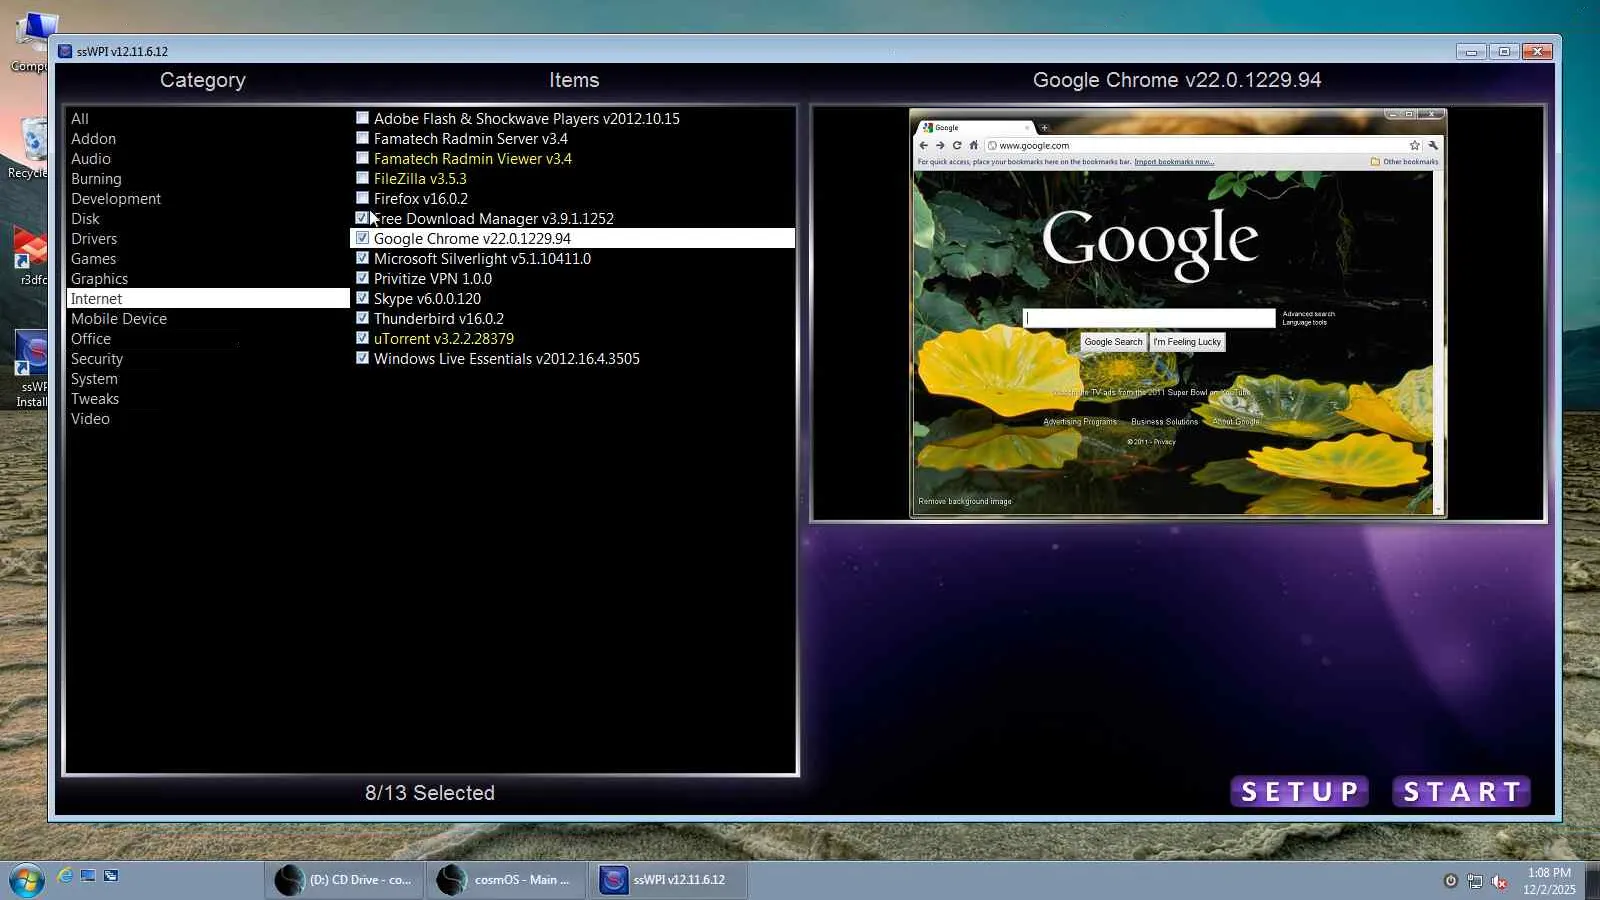Image resolution: width=1600 pixels, height=900 pixels.
Task: Switch to the Office category
Action: [91, 339]
